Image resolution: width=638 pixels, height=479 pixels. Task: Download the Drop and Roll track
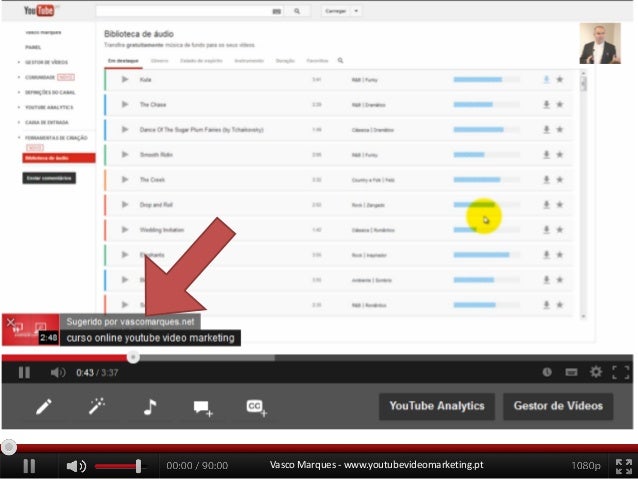tap(546, 205)
